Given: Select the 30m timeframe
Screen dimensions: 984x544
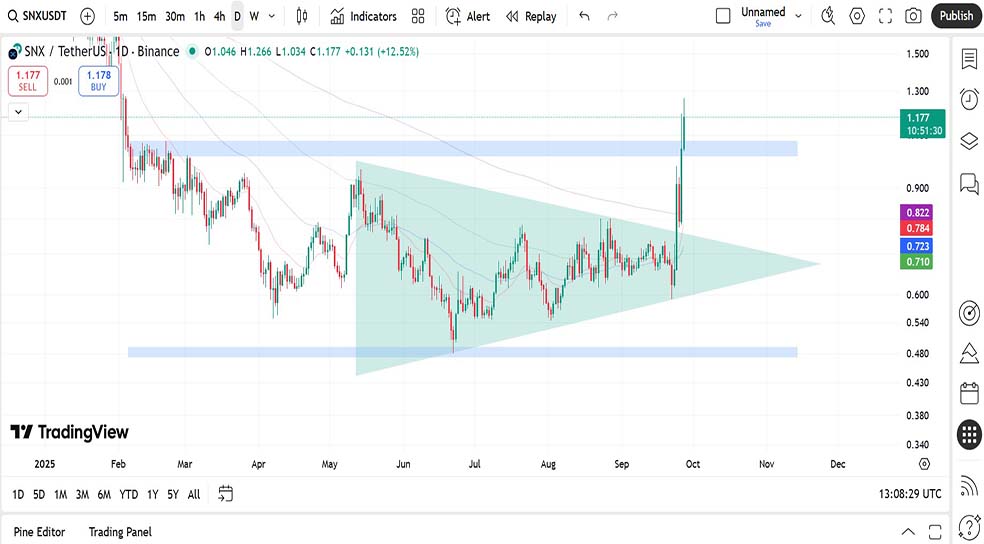Looking at the screenshot, I should tap(175, 16).
